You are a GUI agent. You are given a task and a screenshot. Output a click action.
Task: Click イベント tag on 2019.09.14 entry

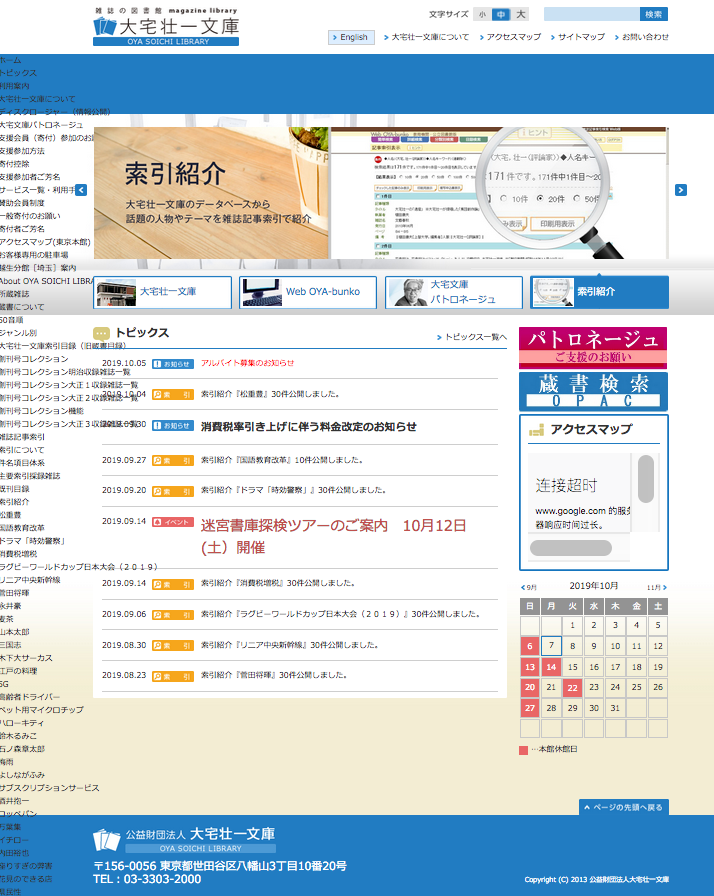pos(173,522)
